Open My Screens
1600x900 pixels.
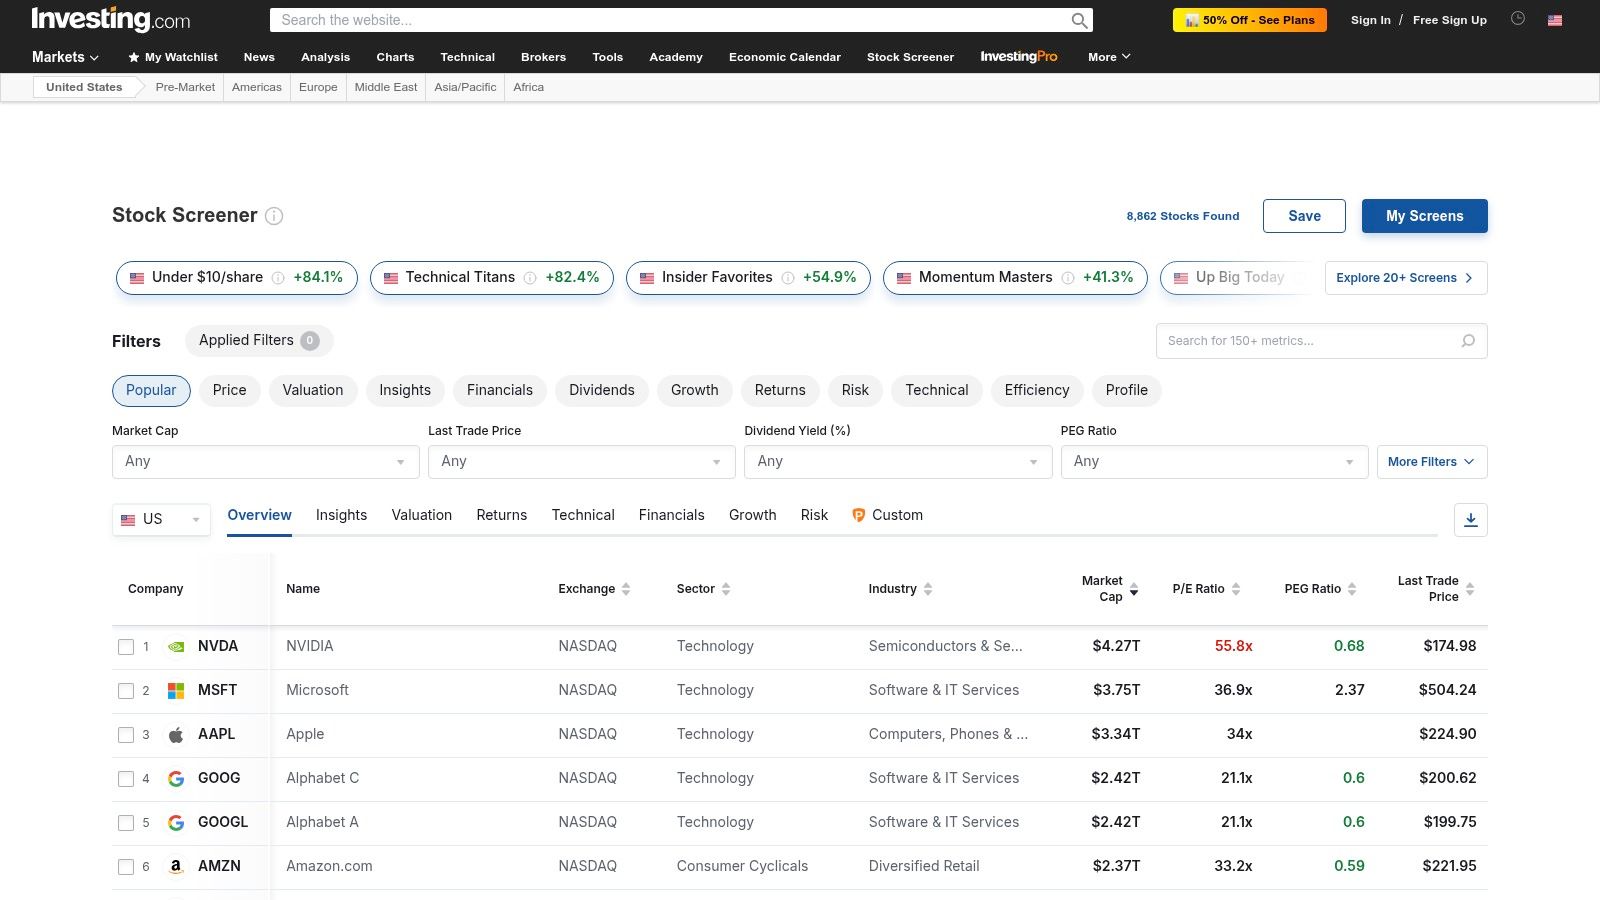pyautogui.click(x=1425, y=216)
